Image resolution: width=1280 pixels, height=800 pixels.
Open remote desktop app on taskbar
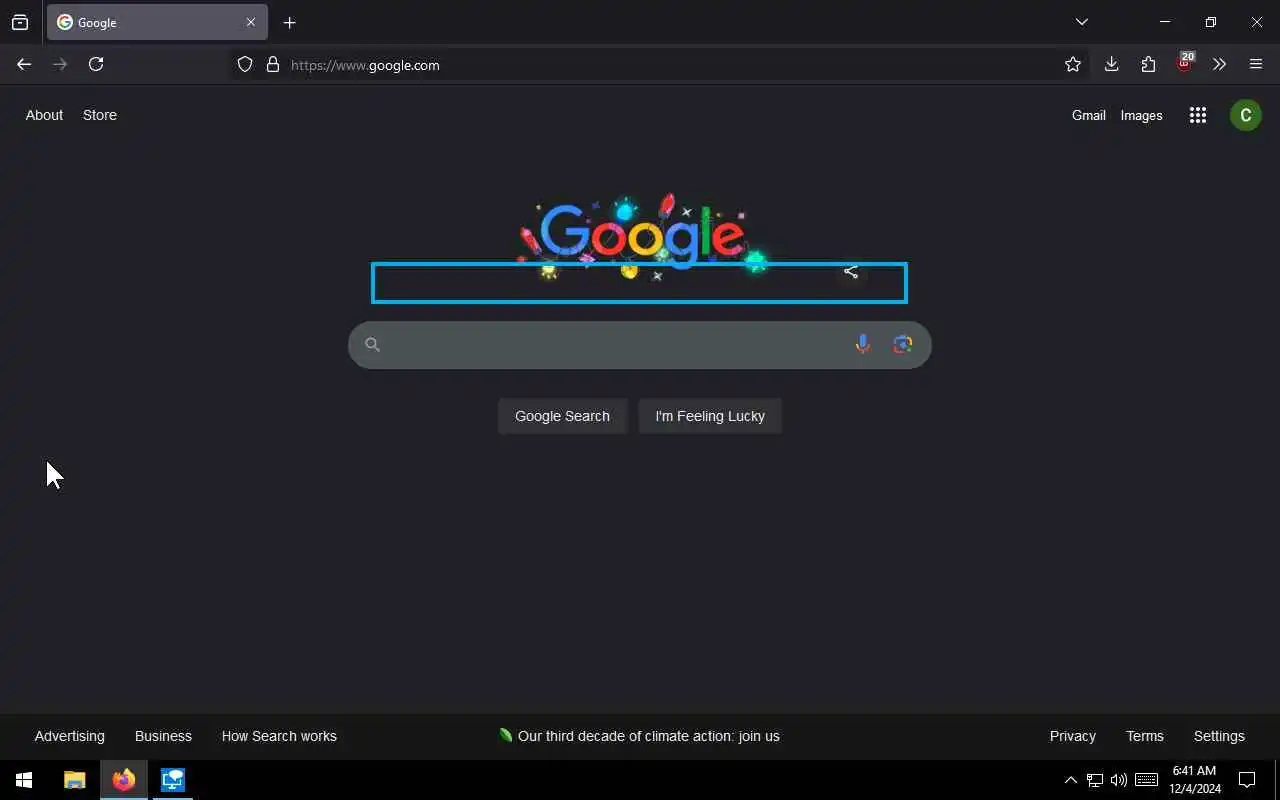173,780
